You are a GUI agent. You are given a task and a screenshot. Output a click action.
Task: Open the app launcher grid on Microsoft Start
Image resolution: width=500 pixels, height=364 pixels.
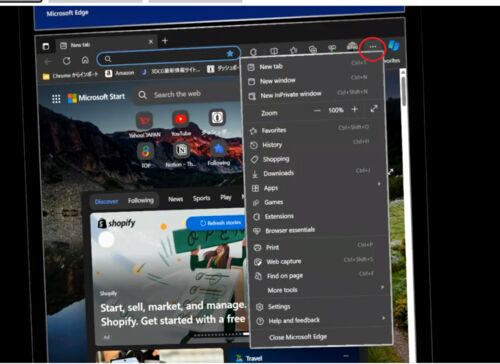(x=56, y=99)
